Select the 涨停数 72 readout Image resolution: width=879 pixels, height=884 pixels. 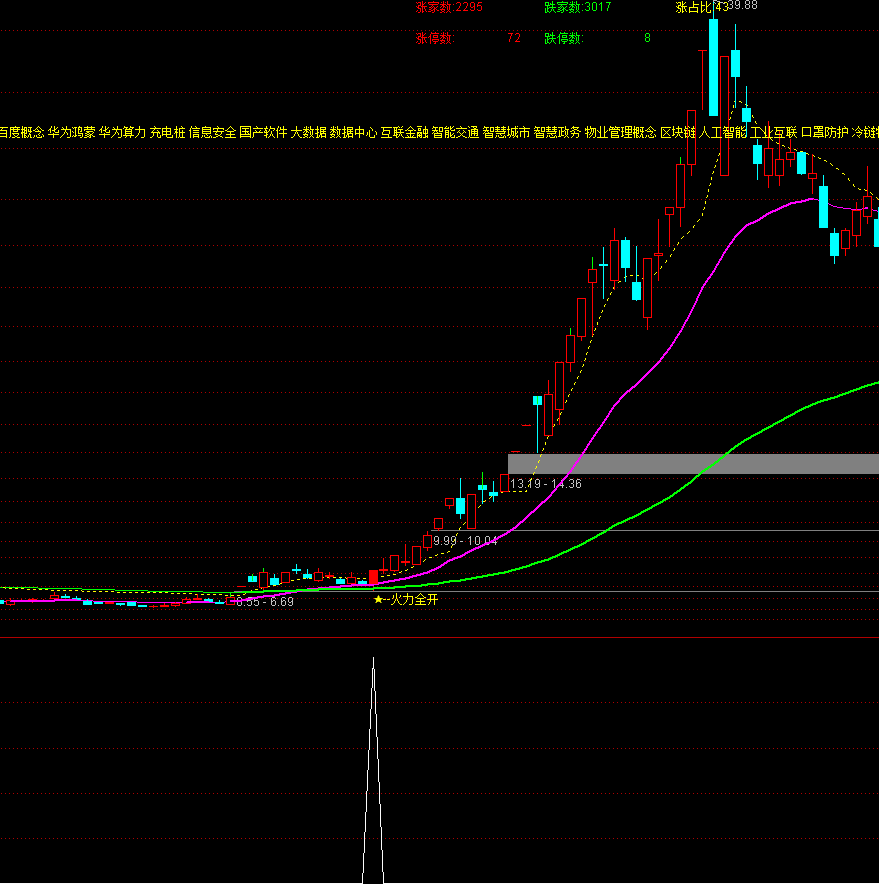[x=468, y=39]
